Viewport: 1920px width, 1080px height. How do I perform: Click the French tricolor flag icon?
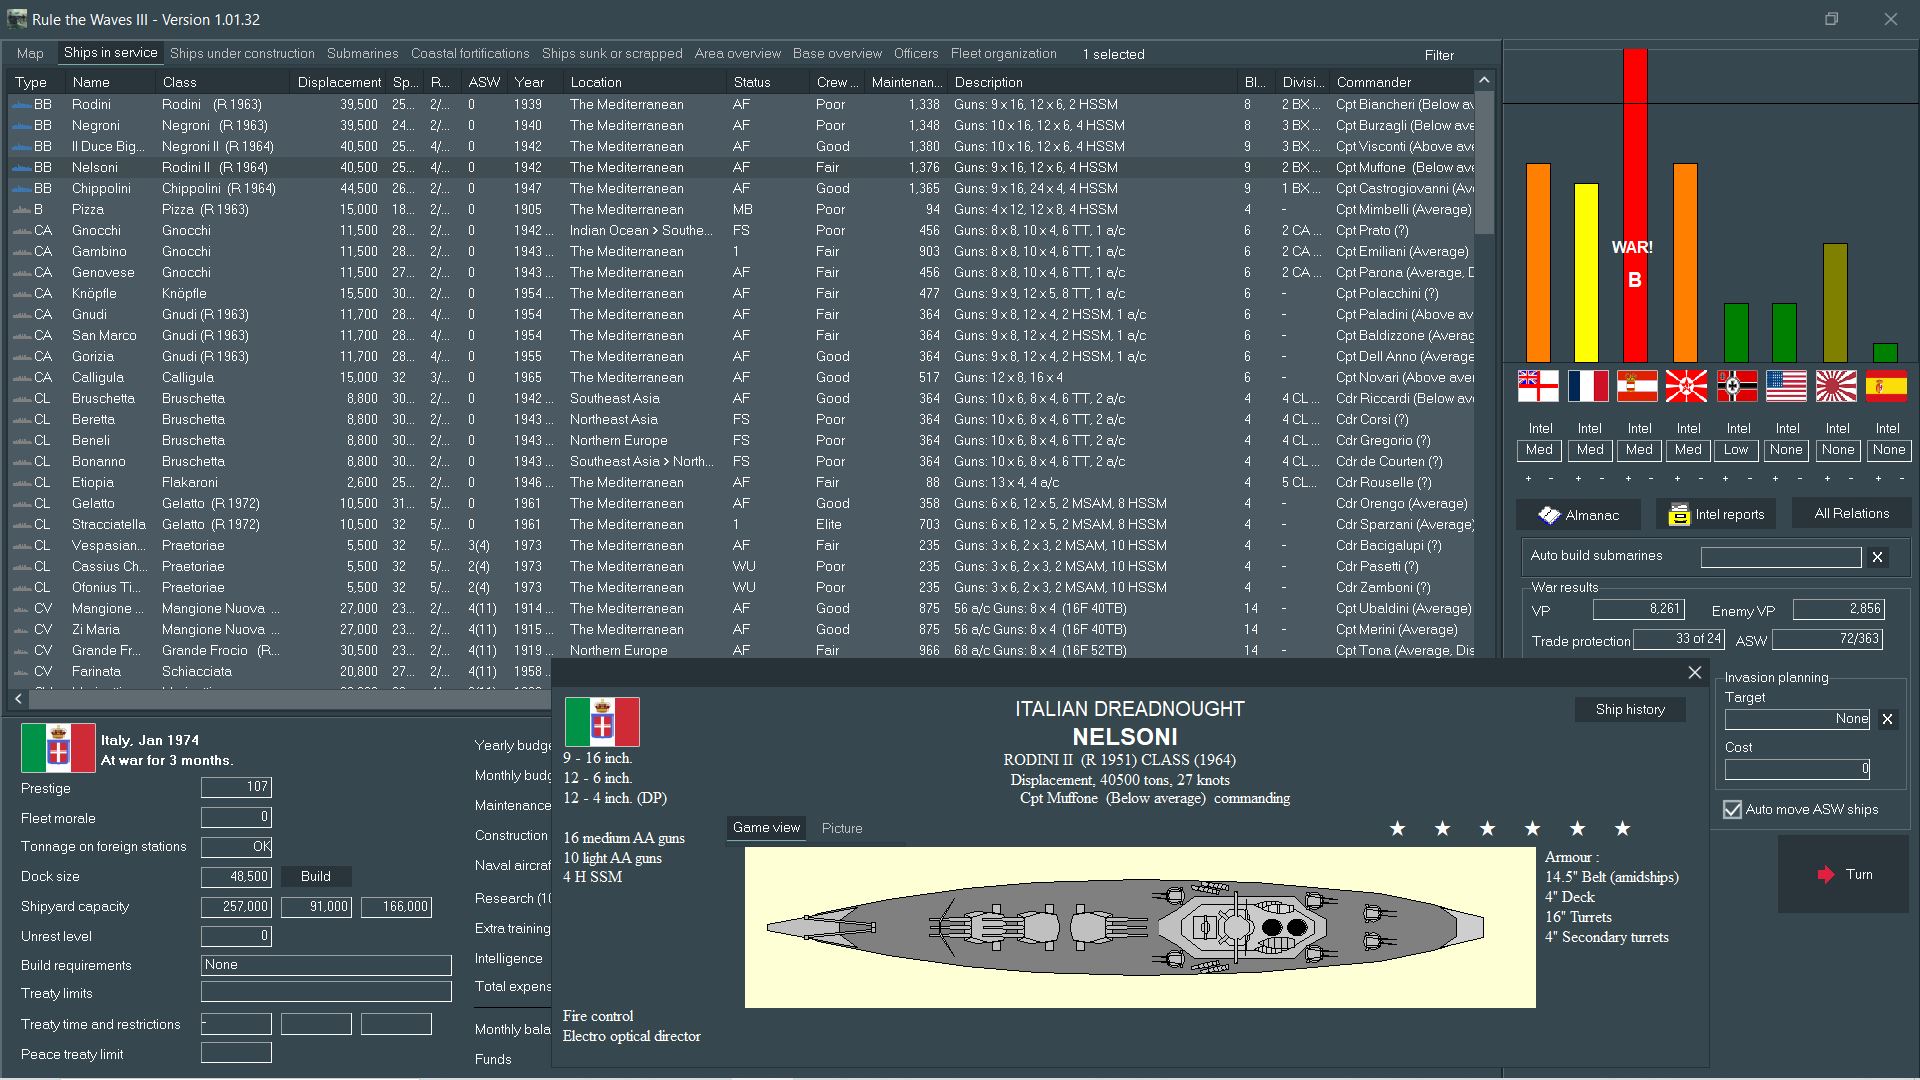pos(1588,386)
